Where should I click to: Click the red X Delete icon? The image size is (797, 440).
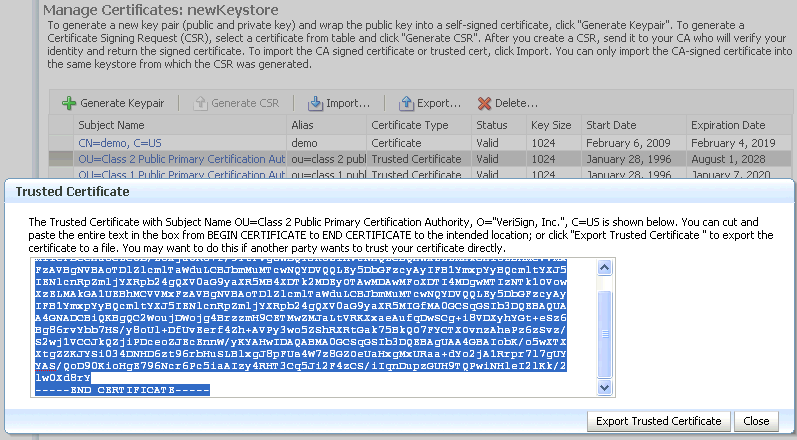click(x=484, y=103)
